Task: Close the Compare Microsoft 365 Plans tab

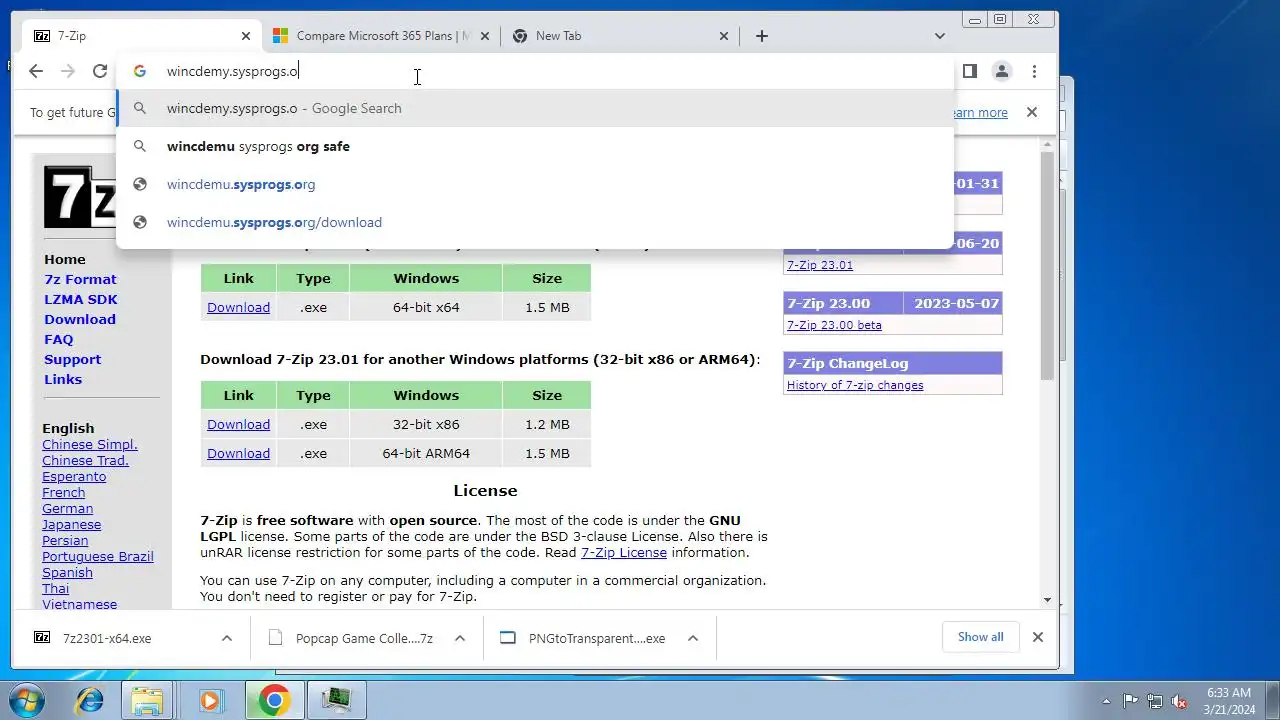Action: coord(485,36)
